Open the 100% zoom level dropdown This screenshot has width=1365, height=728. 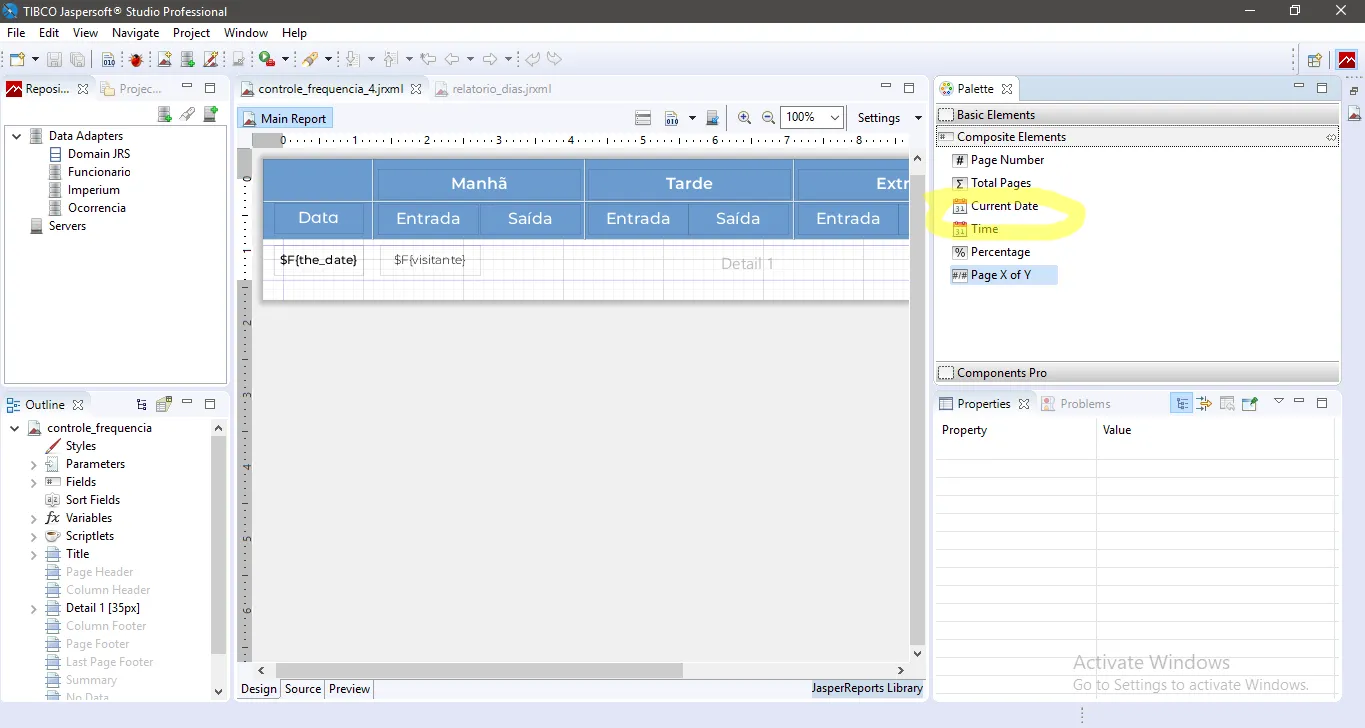pyautogui.click(x=835, y=118)
